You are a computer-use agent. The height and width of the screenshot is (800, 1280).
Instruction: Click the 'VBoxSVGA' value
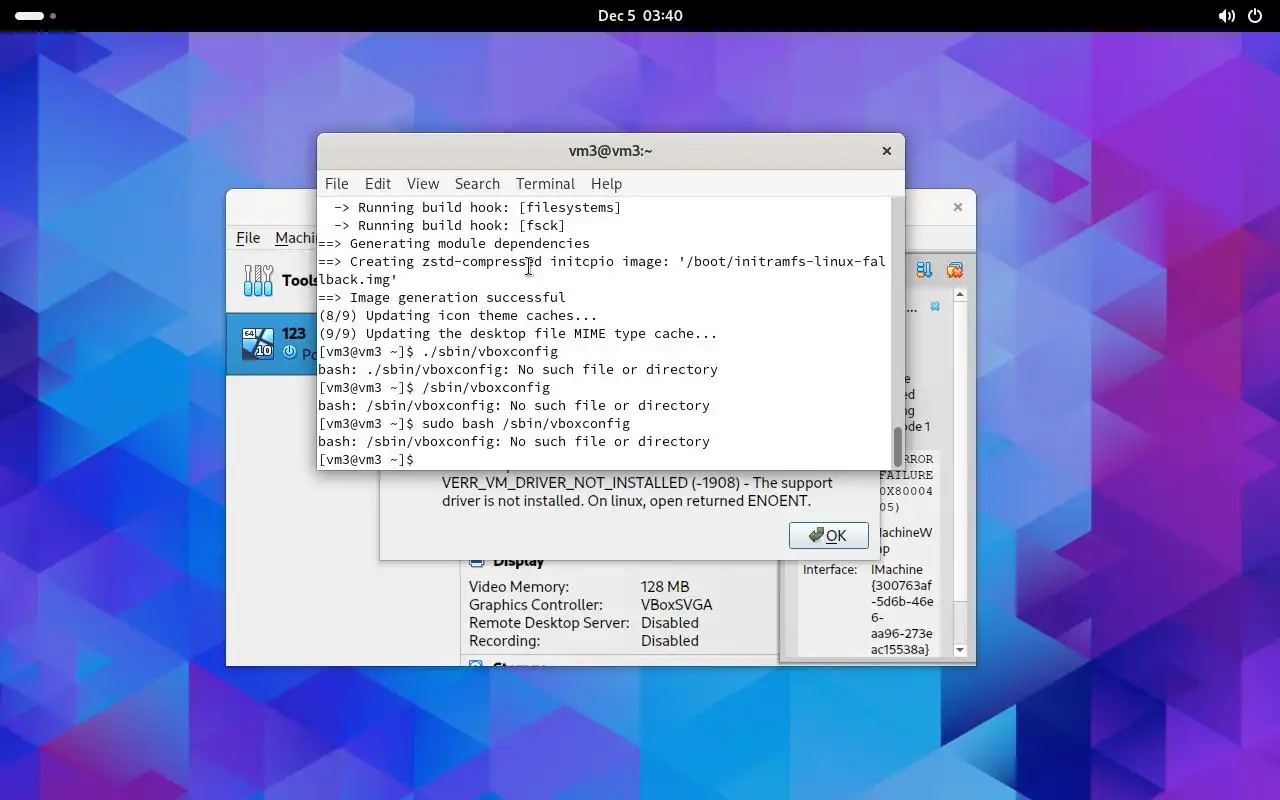[677, 605]
